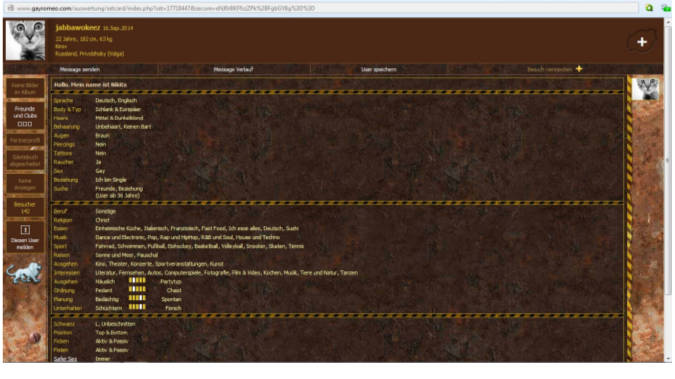Click the Augen value 'Braun'
This screenshot has width=675, height=379.
pos(102,136)
